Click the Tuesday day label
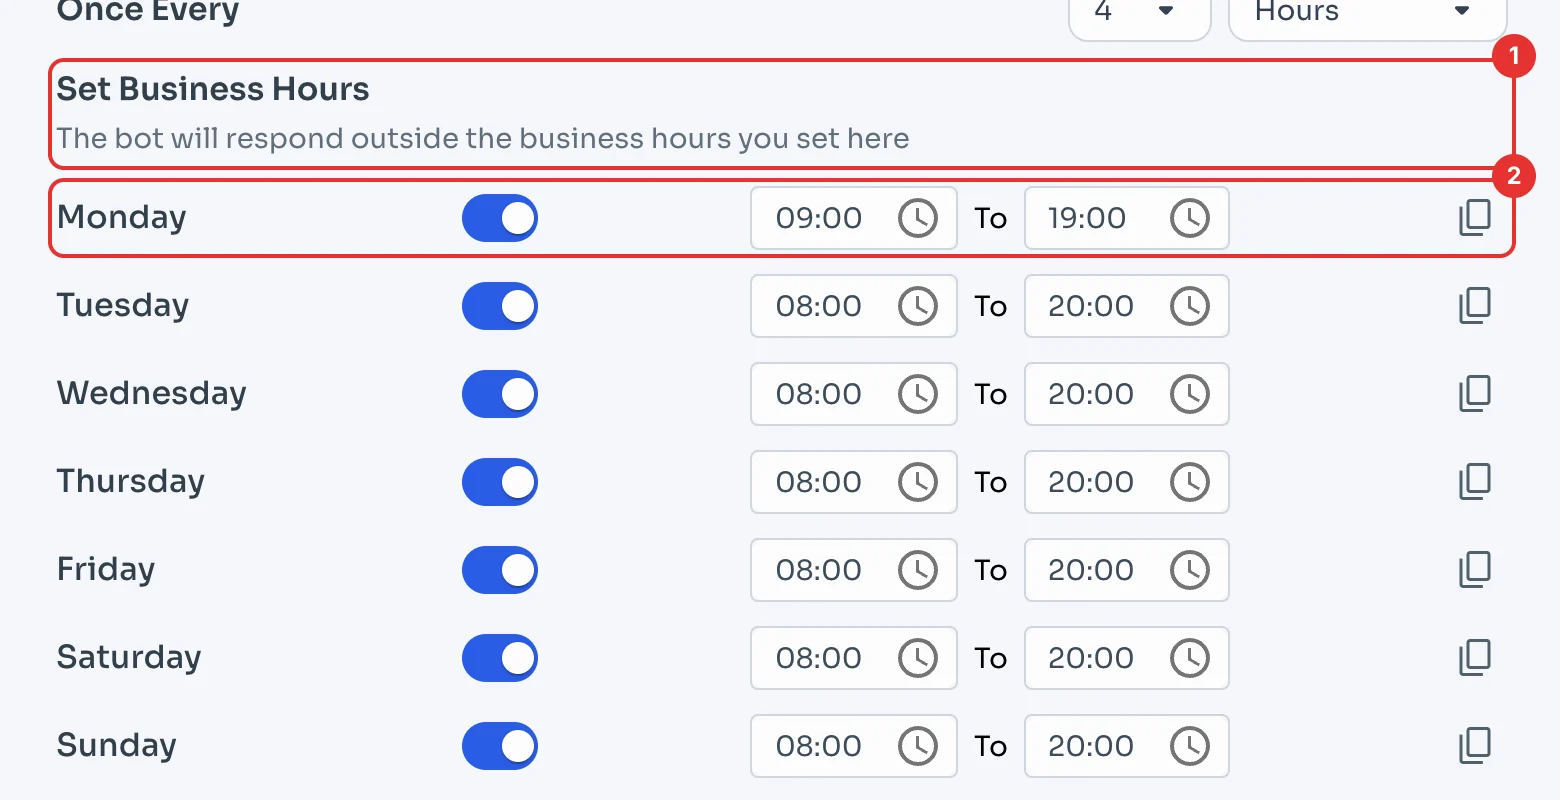The height and width of the screenshot is (800, 1560). click(x=123, y=306)
